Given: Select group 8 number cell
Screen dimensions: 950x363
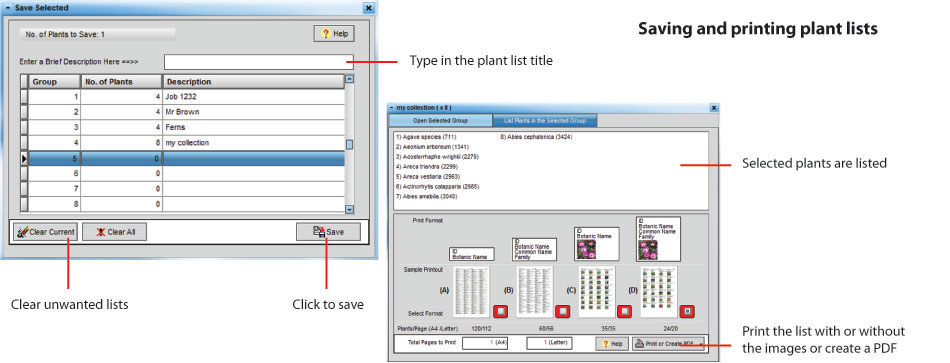Looking at the screenshot, I should [55, 205].
